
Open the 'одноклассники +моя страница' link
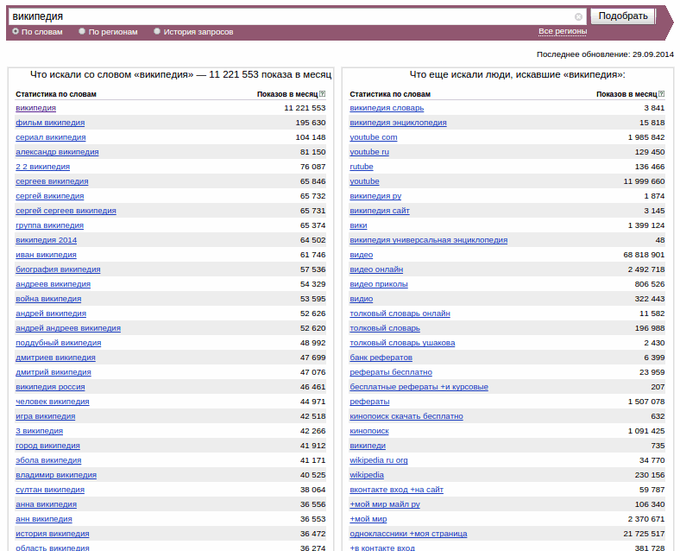(x=408, y=534)
